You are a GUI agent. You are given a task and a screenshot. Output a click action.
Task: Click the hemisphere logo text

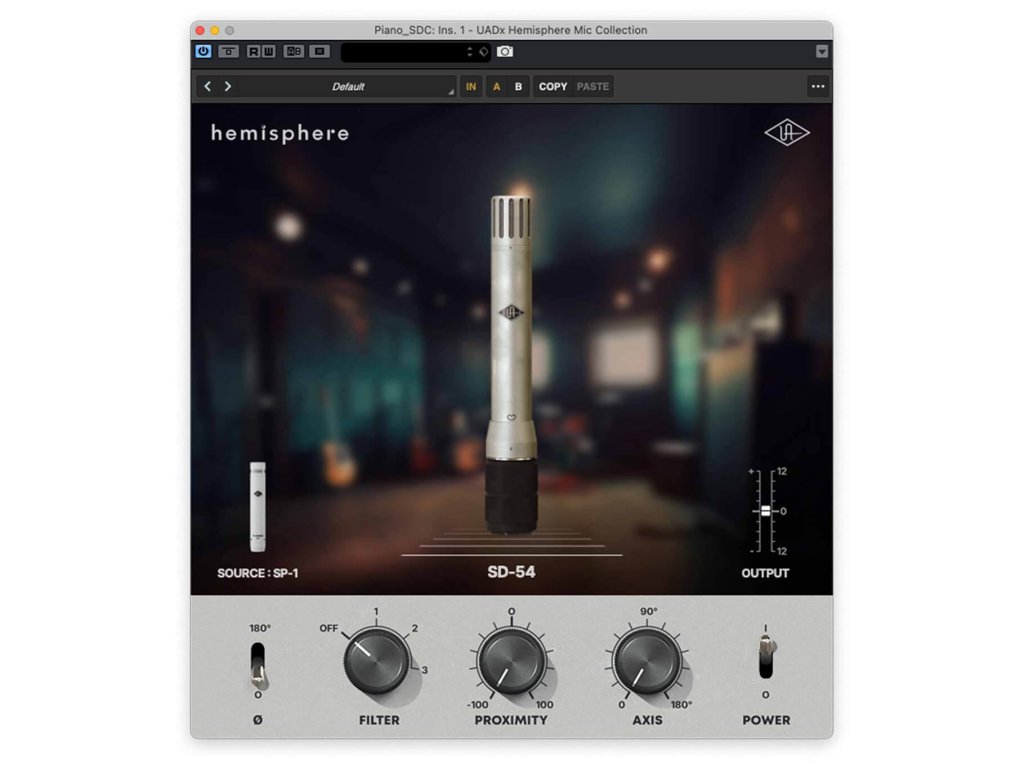pos(280,133)
